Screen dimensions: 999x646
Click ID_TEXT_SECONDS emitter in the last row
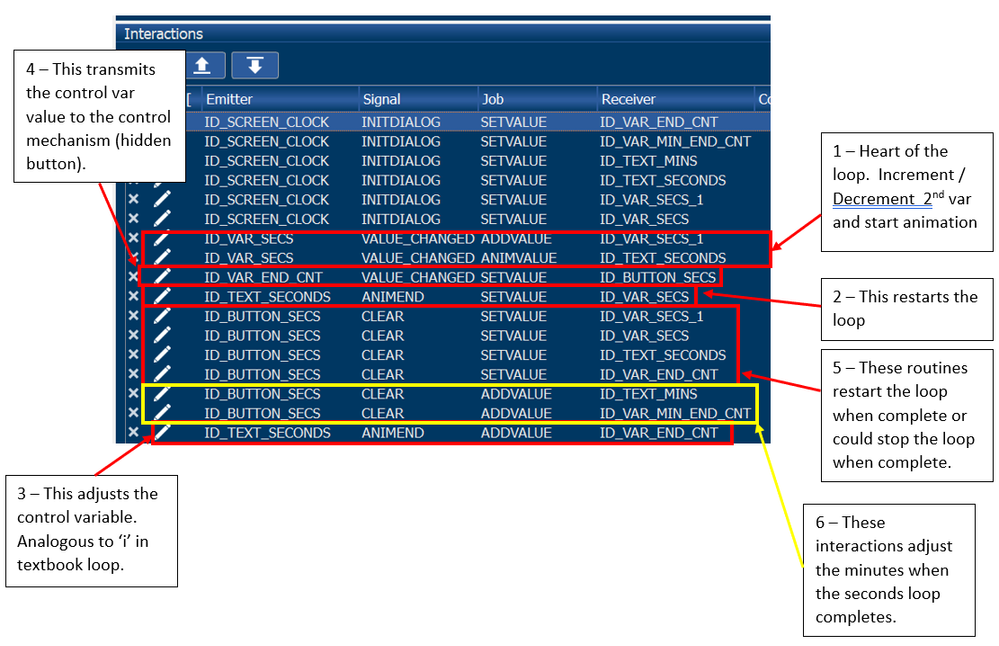267,433
